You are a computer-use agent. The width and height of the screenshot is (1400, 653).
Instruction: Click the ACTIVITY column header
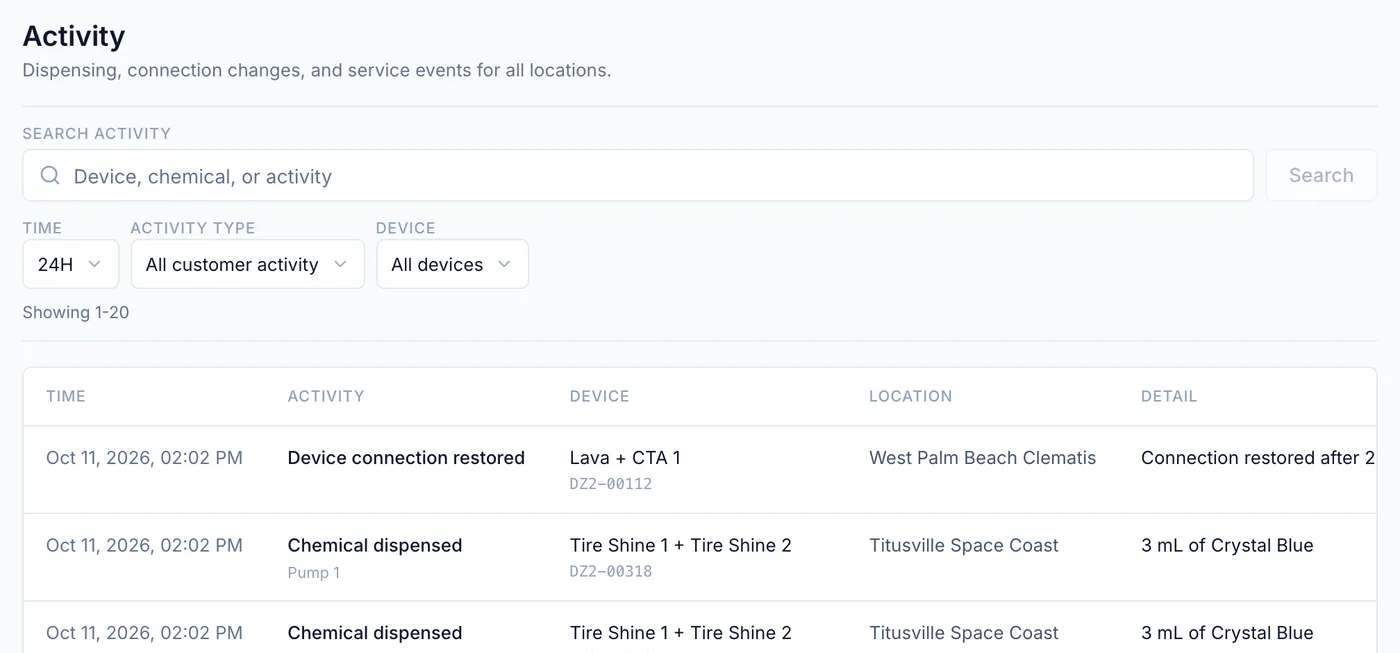tap(326, 396)
